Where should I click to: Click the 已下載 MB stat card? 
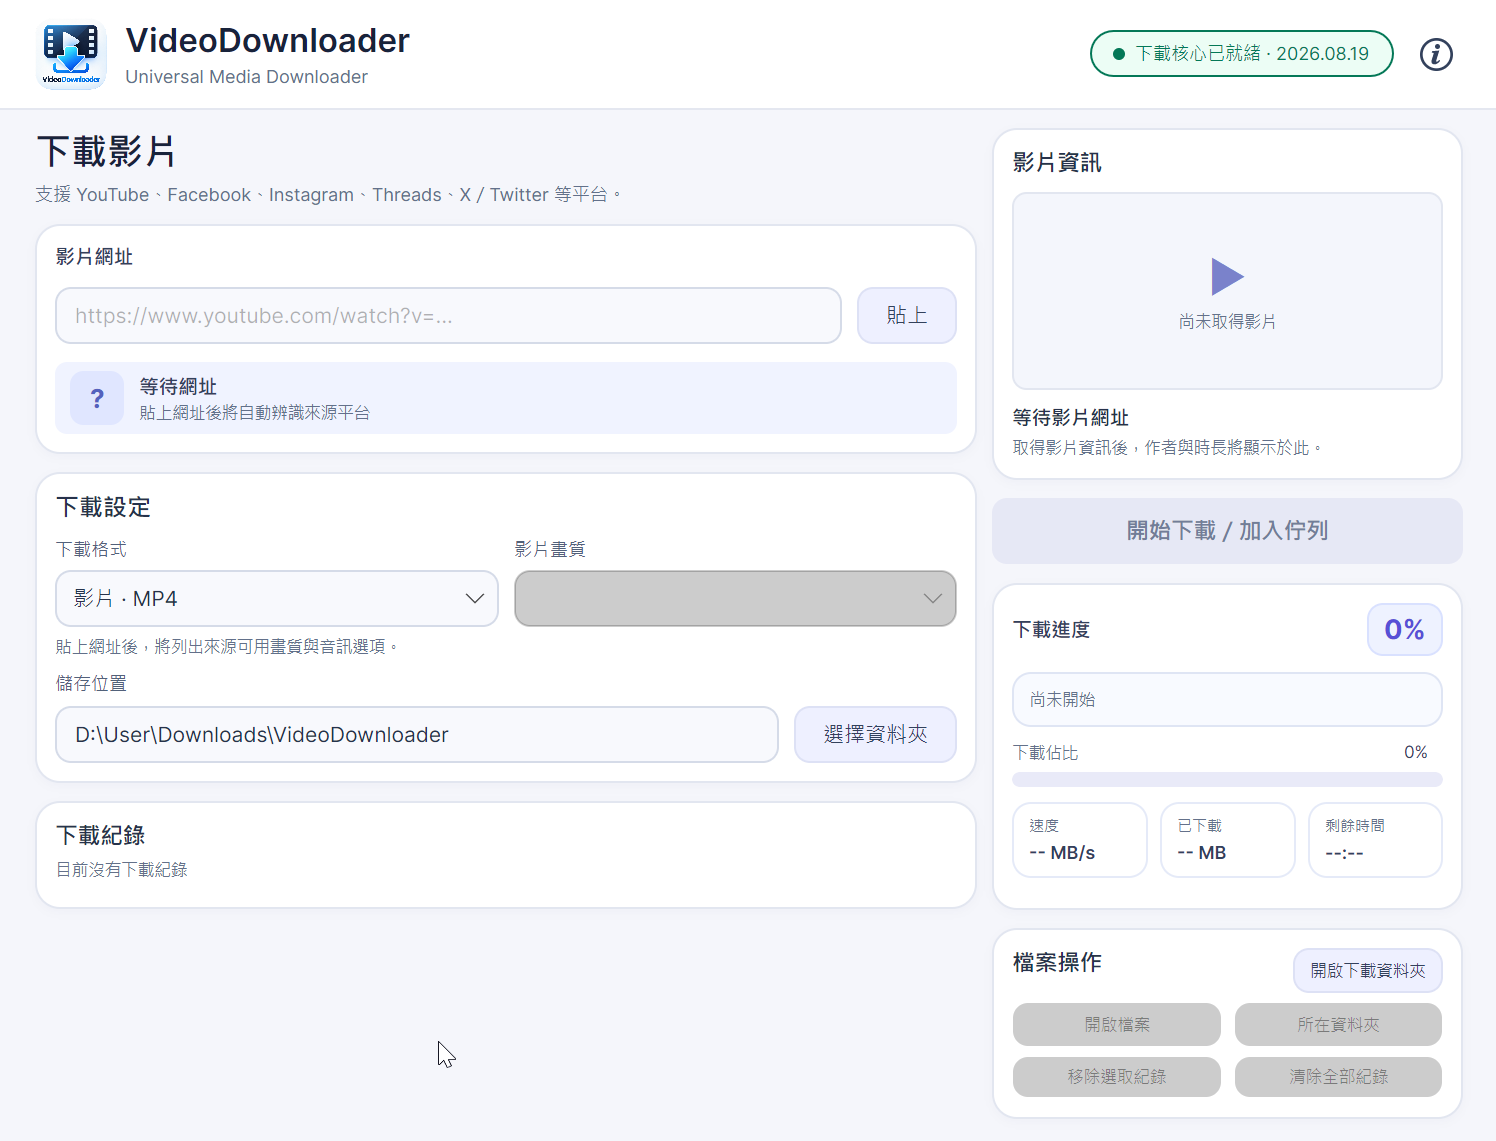(x=1227, y=840)
